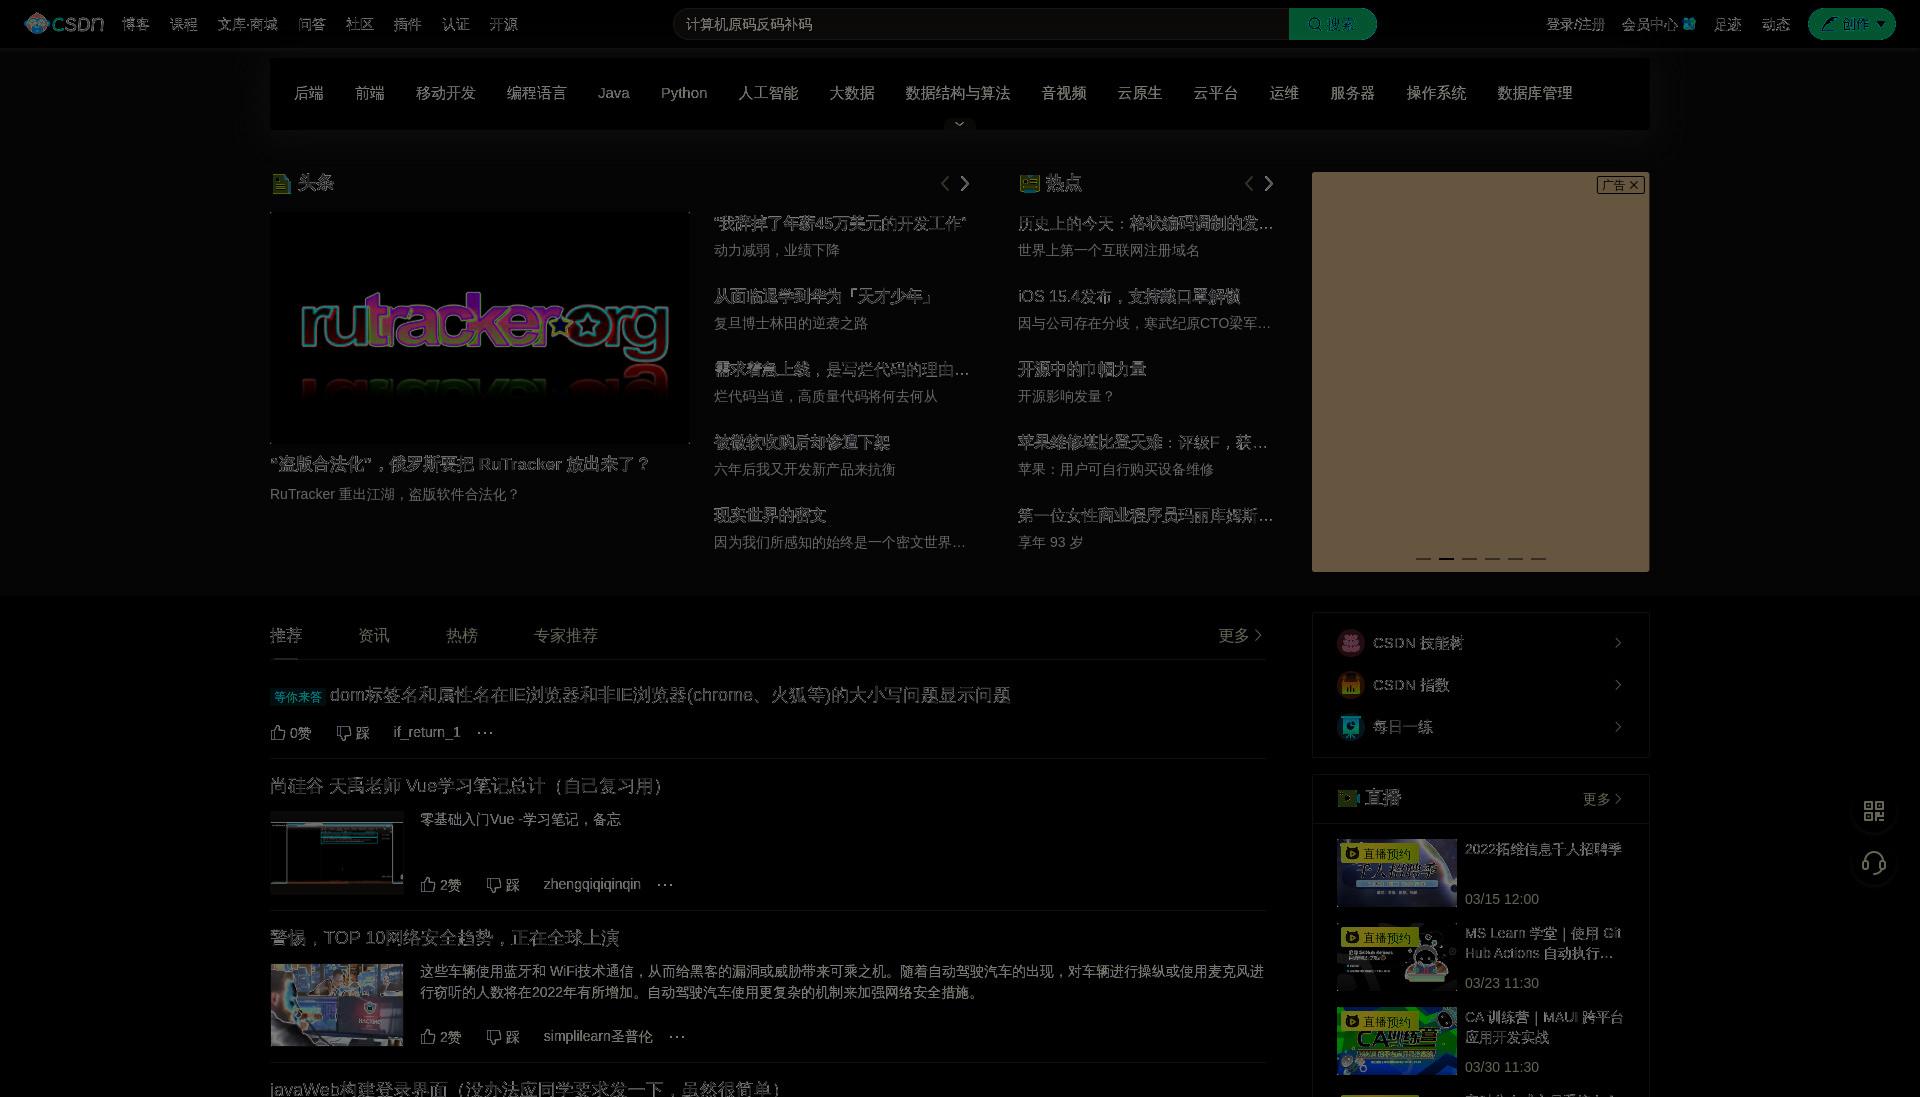
Task: Select 后端 category
Action: [x=309, y=93]
